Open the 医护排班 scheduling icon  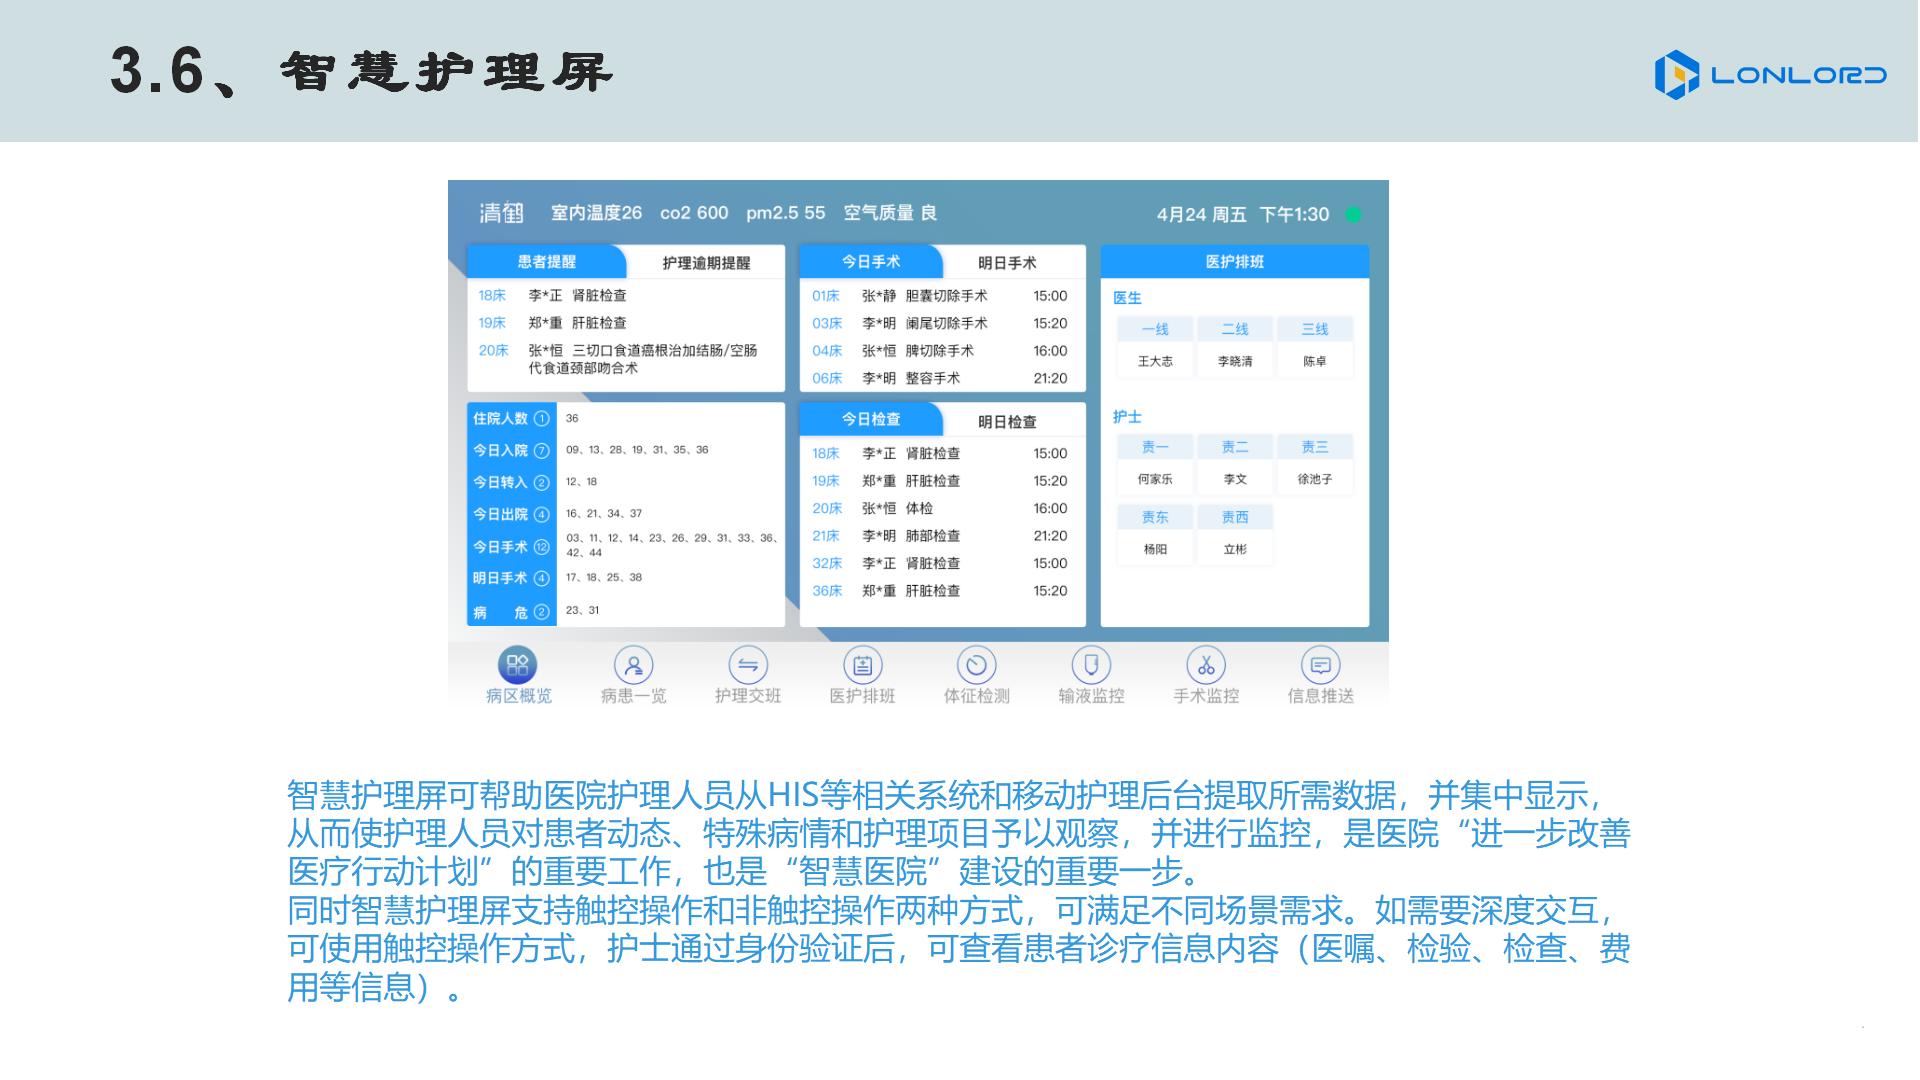point(863,663)
